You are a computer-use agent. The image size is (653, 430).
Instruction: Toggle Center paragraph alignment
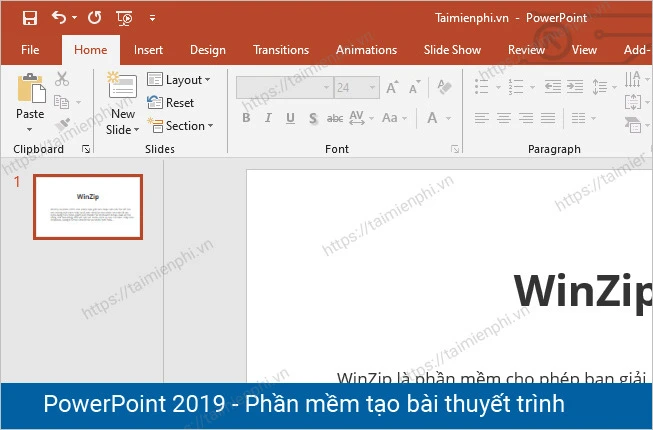tap(504, 118)
